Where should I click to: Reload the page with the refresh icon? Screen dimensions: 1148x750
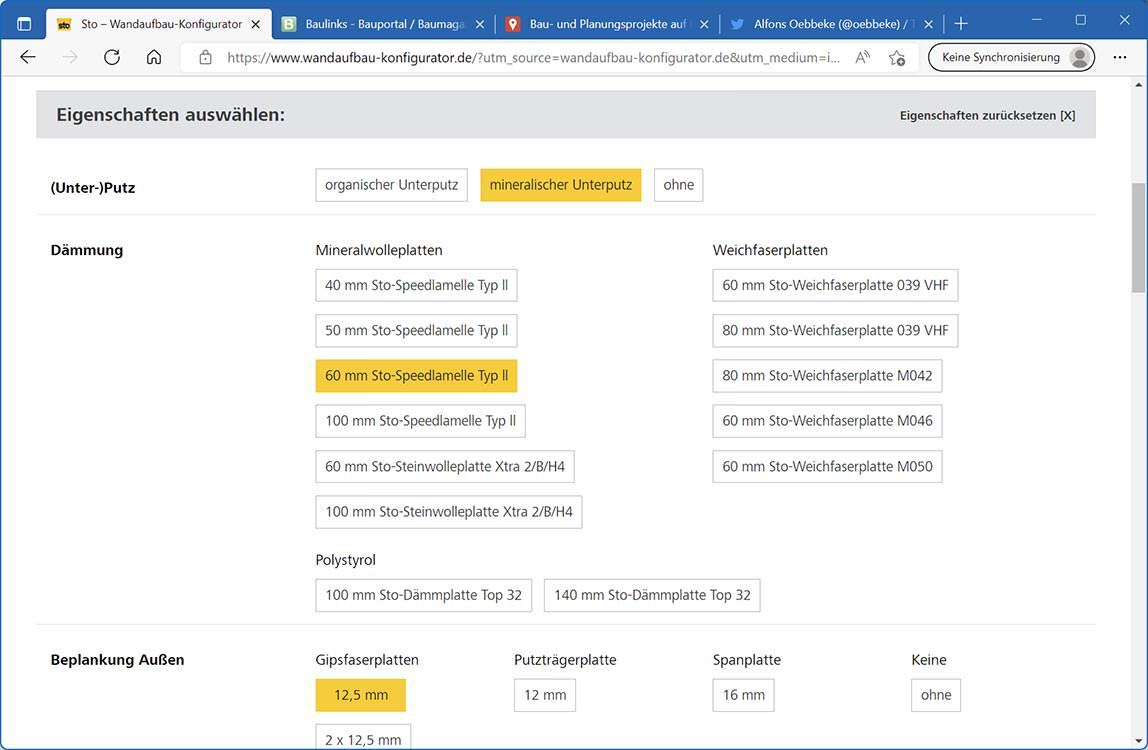tap(112, 57)
